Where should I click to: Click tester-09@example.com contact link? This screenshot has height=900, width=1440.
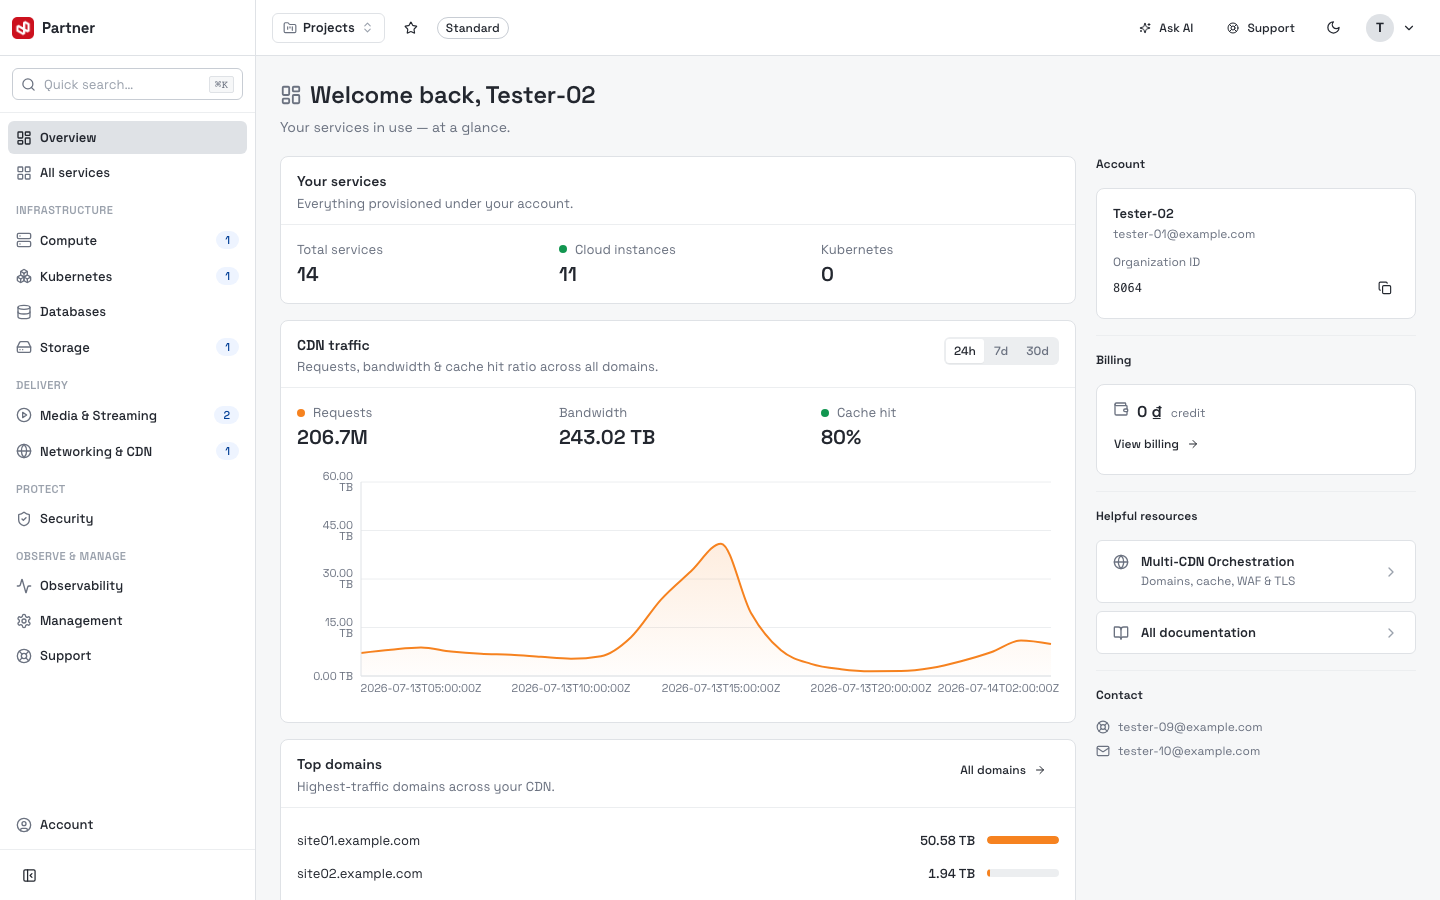[x=1190, y=727]
